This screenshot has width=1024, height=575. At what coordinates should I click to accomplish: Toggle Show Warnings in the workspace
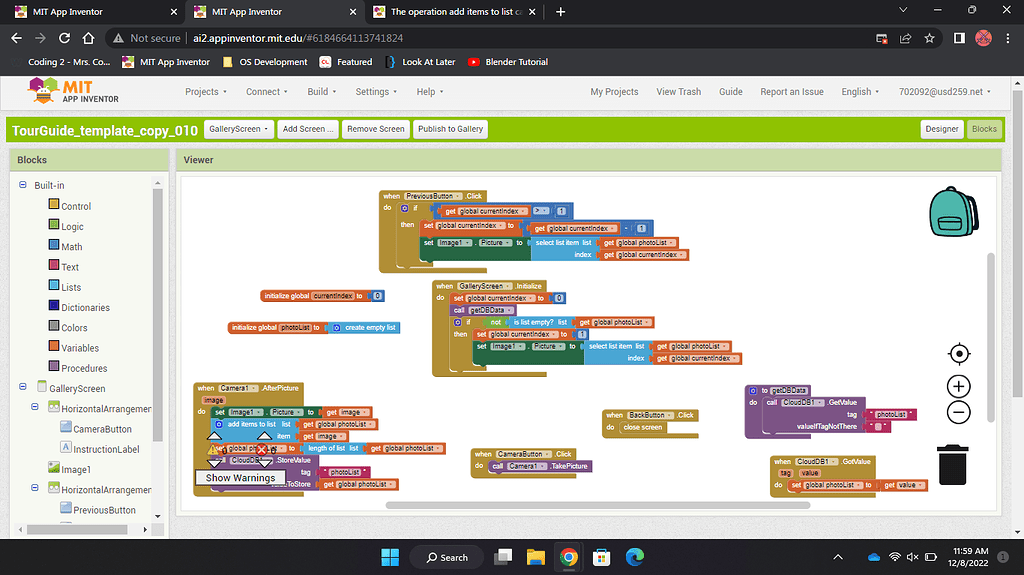[240, 478]
